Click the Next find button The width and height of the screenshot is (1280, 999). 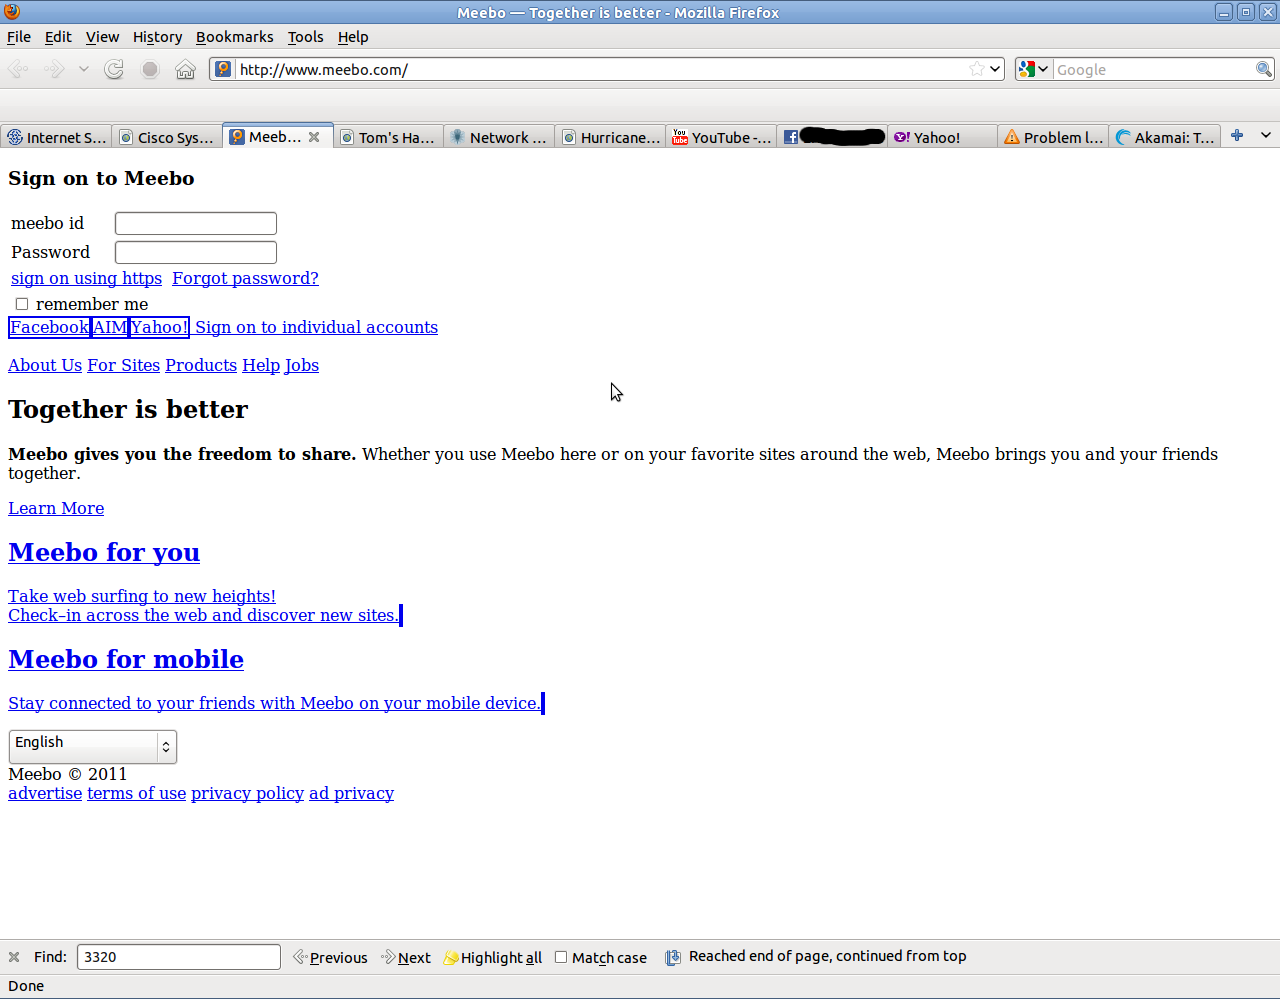(406, 957)
